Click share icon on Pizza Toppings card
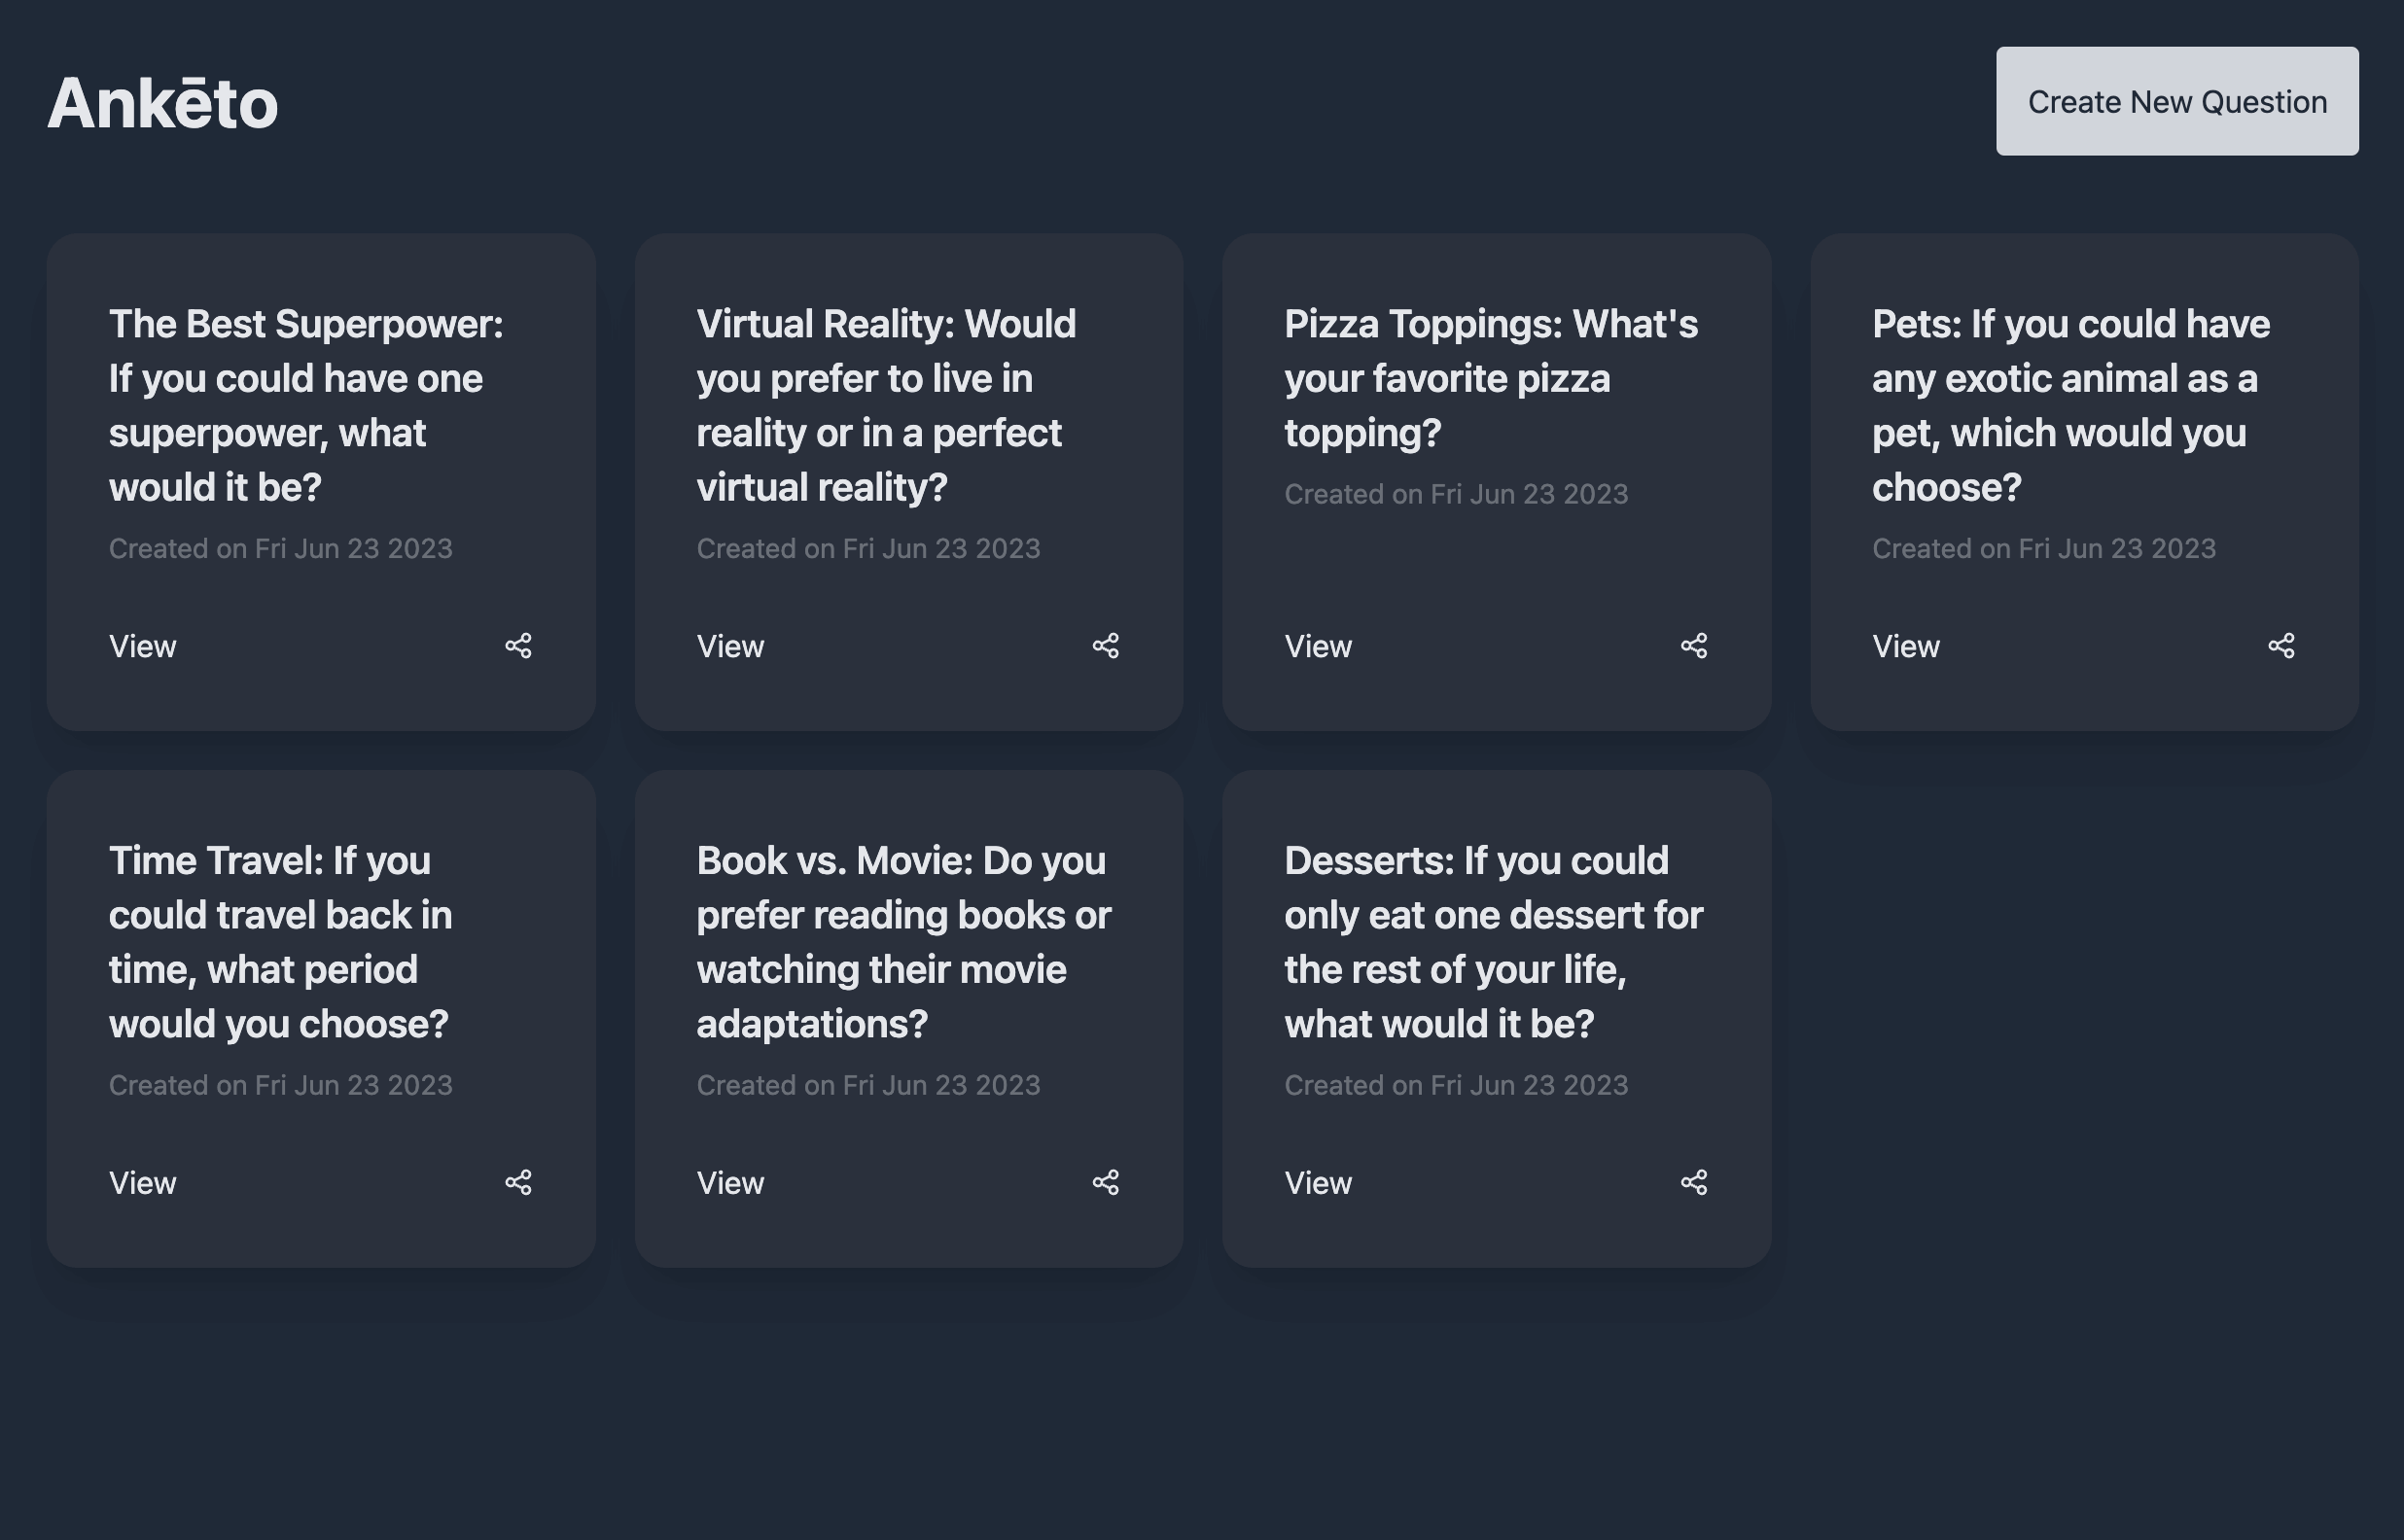This screenshot has width=2404, height=1540. [x=1693, y=646]
